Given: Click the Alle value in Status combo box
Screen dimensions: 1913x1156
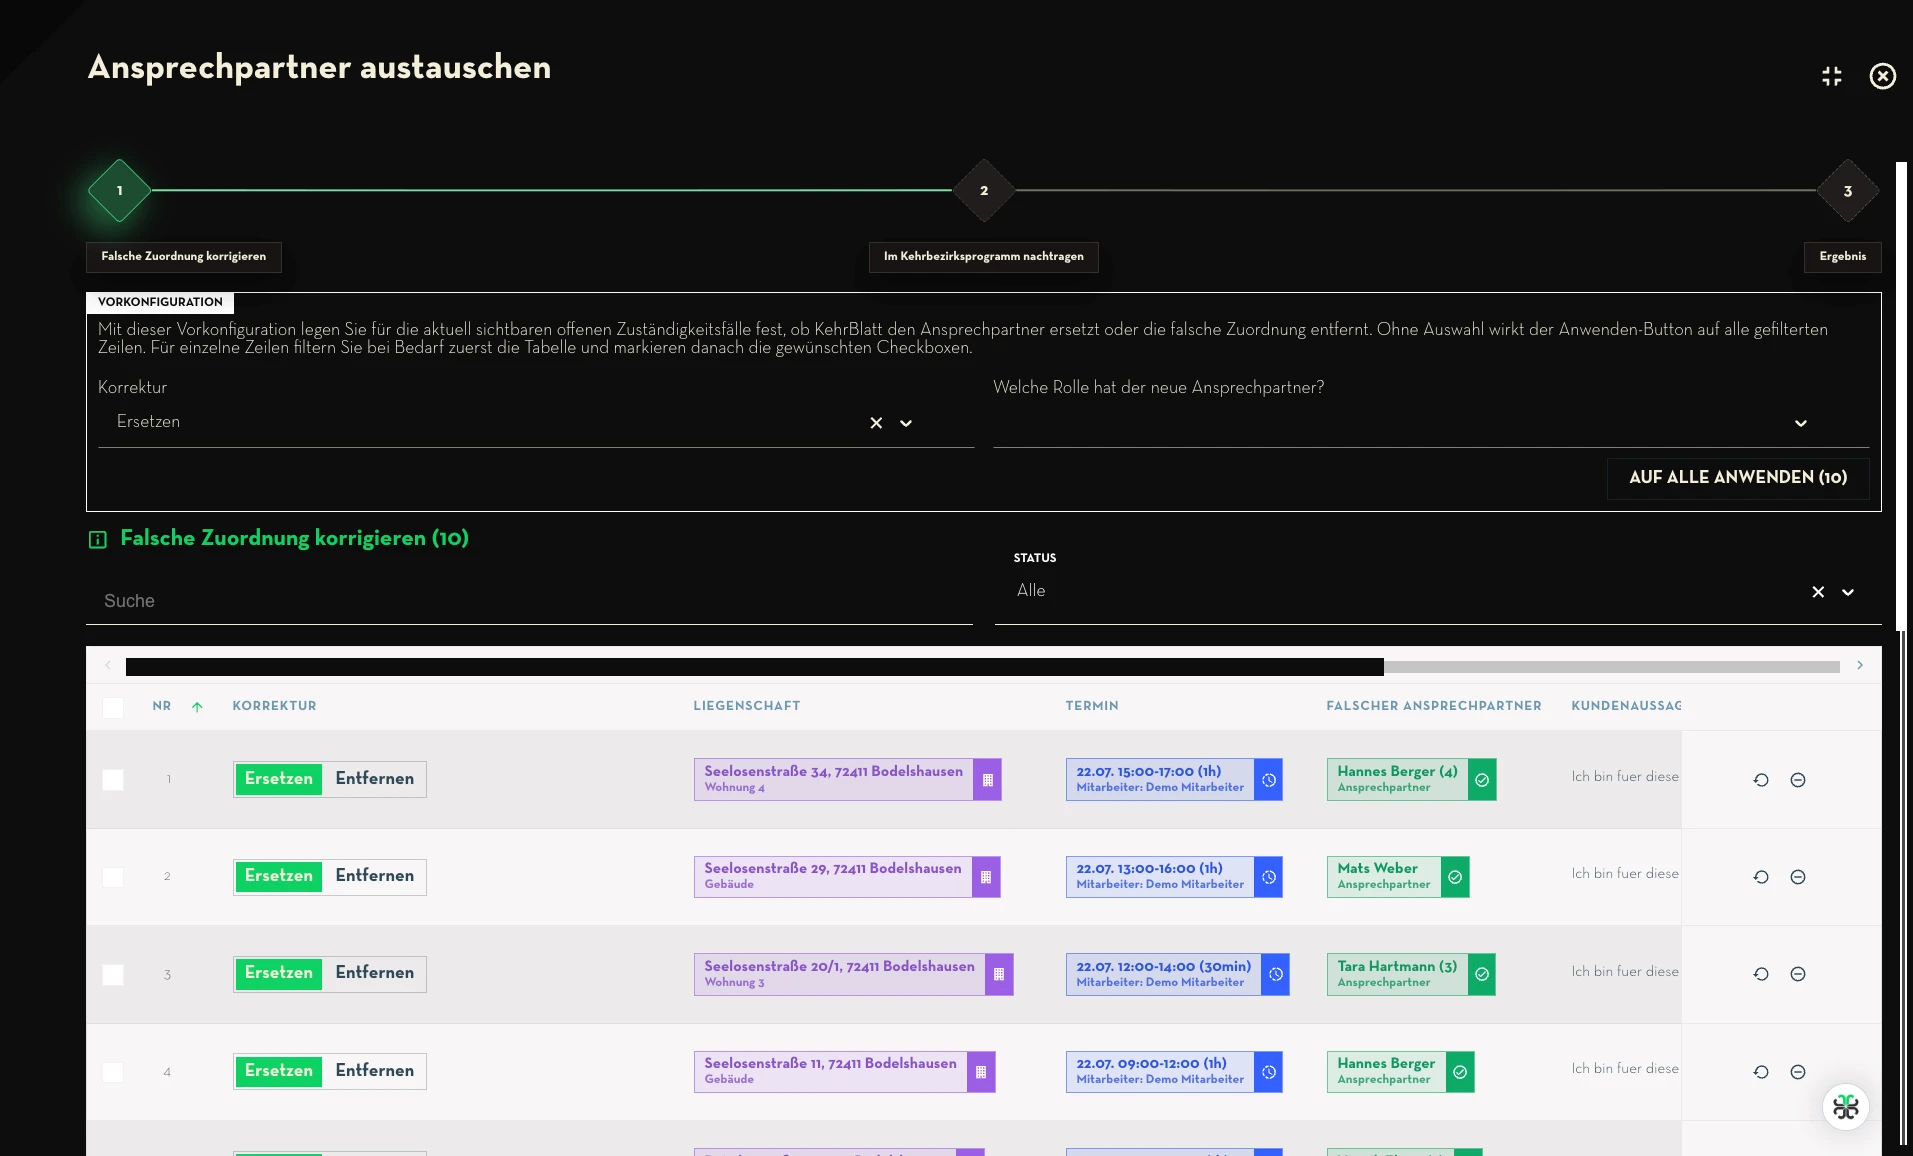Looking at the screenshot, I should click(x=1031, y=591).
